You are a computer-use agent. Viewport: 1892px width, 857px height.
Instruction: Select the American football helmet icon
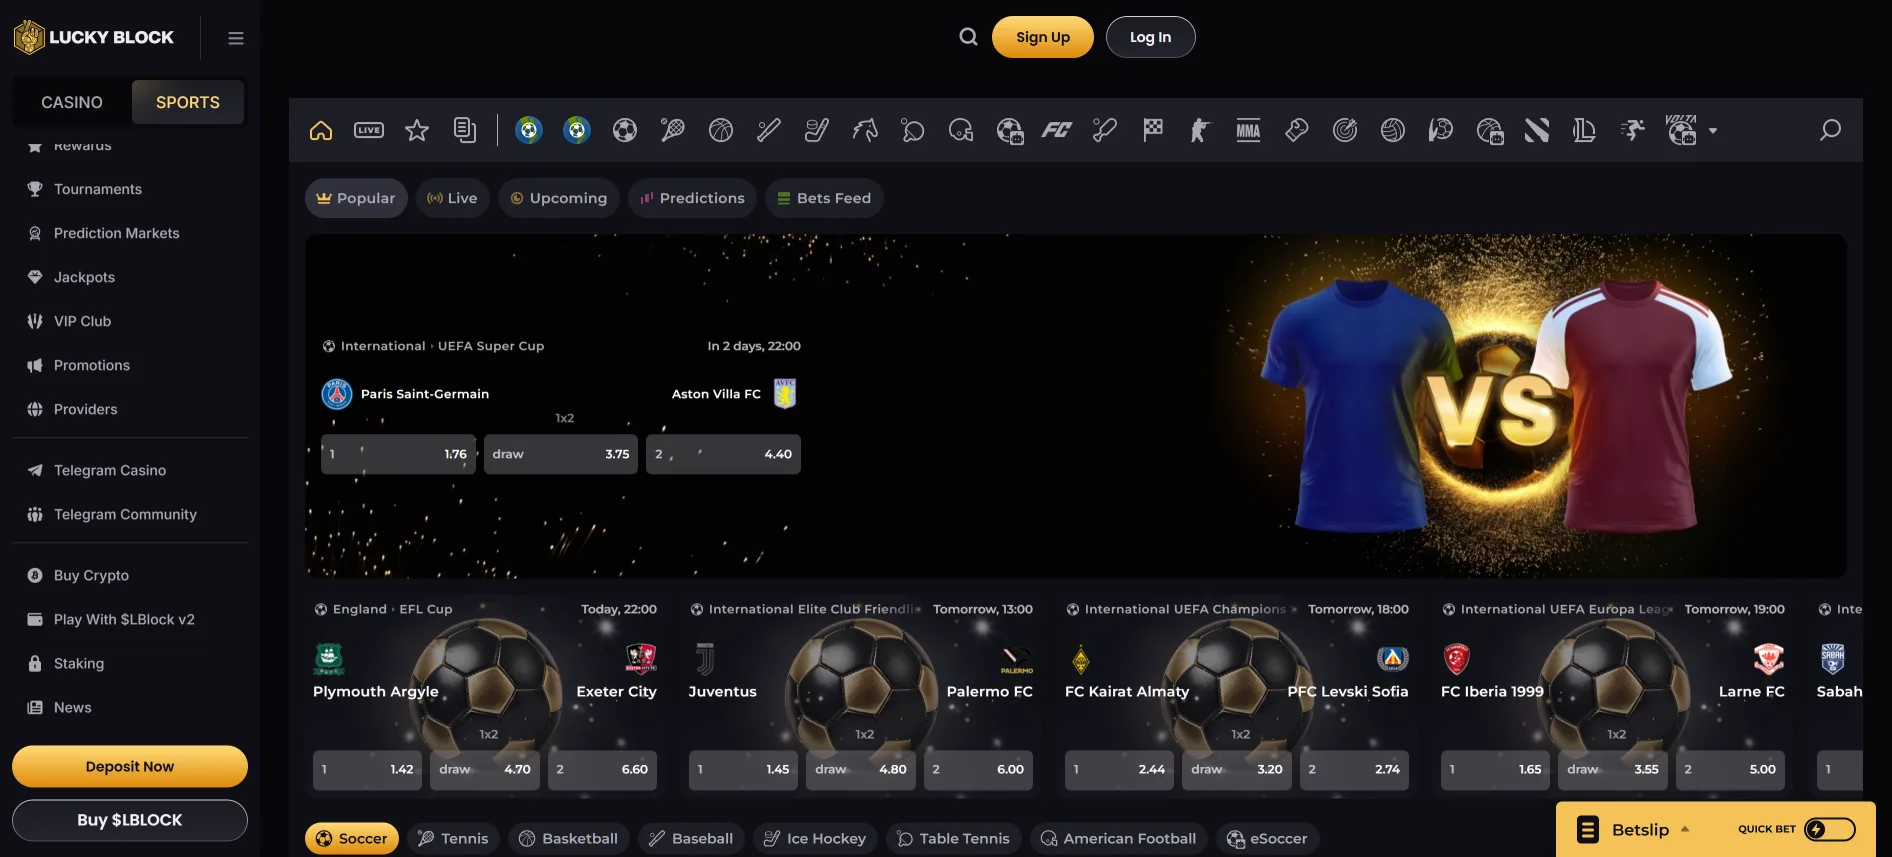coord(961,130)
